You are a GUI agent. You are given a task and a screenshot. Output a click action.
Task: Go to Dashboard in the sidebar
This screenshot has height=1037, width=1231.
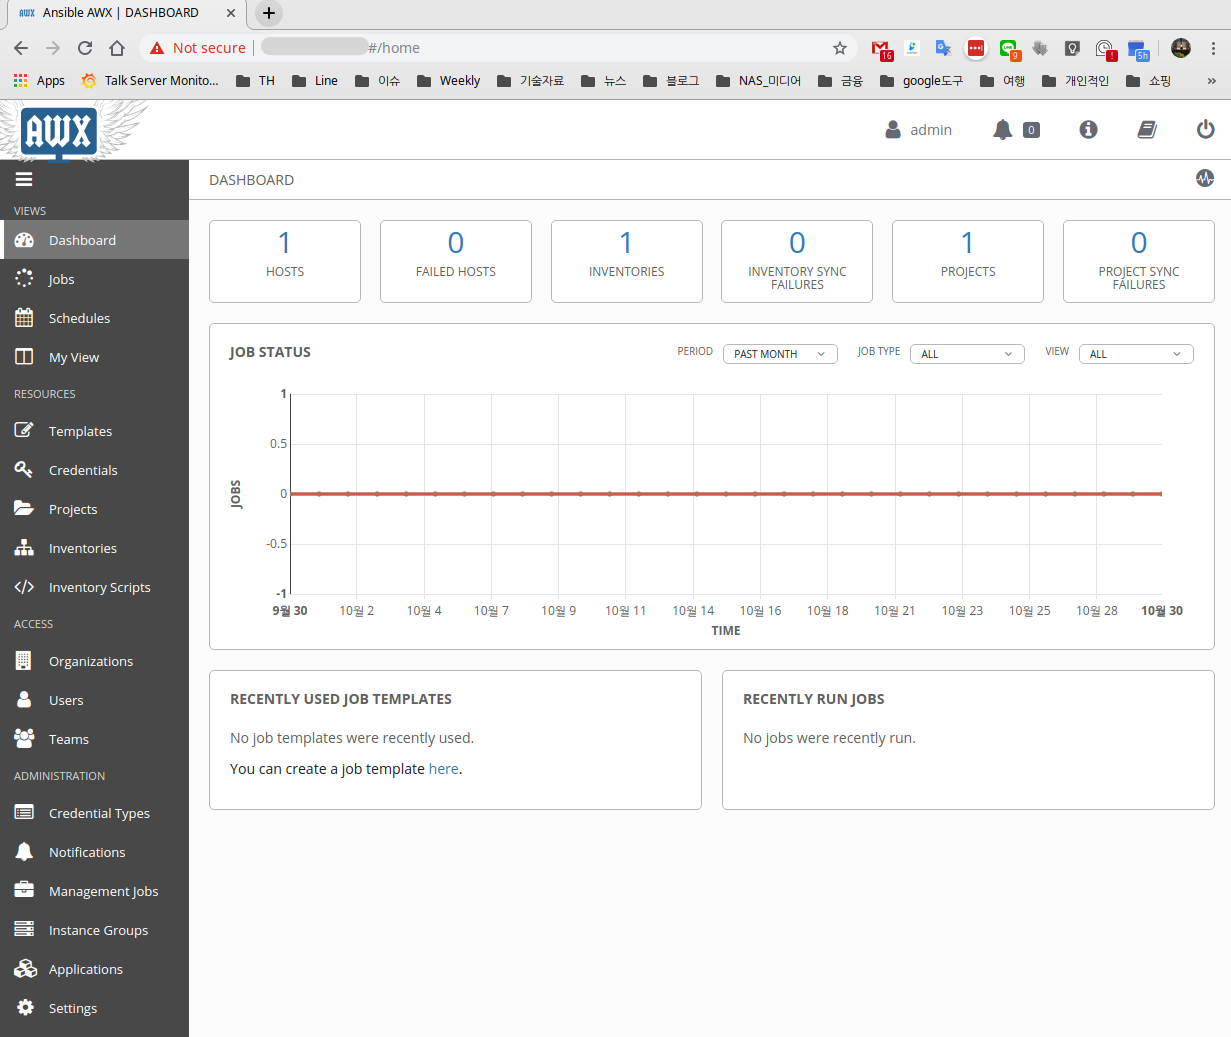tap(94, 240)
